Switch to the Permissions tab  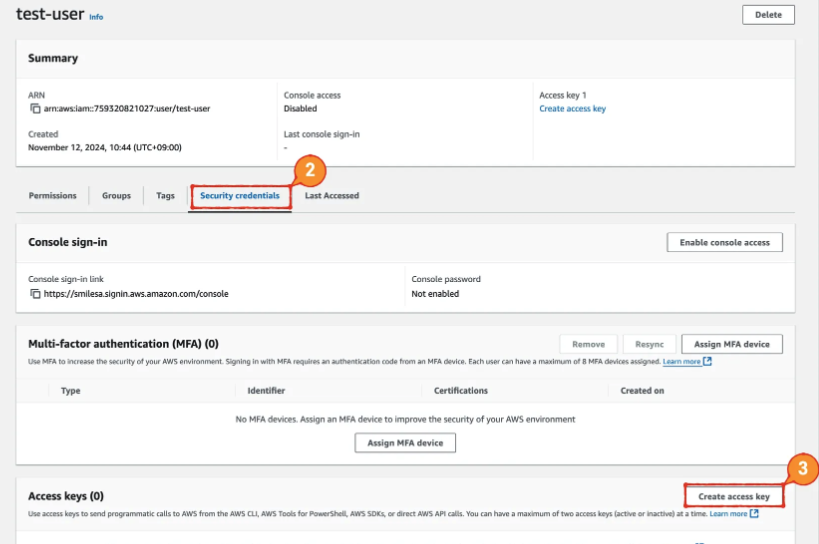52,196
